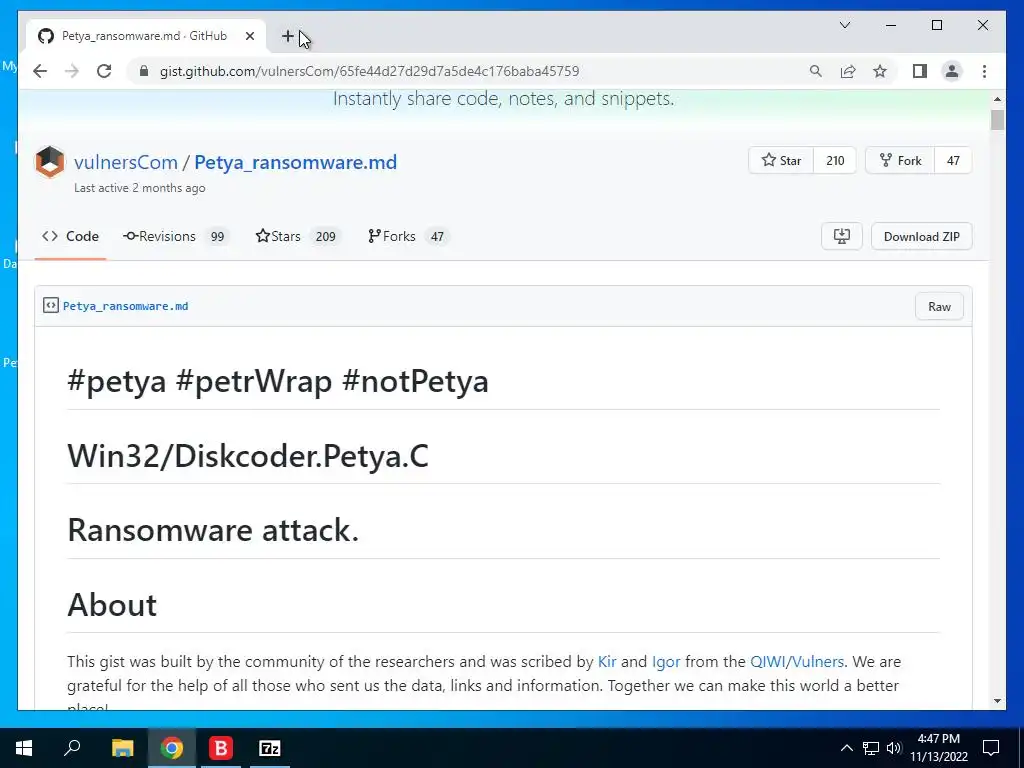Open the network tray icon
The height and width of the screenshot is (768, 1024).
pos(871,748)
